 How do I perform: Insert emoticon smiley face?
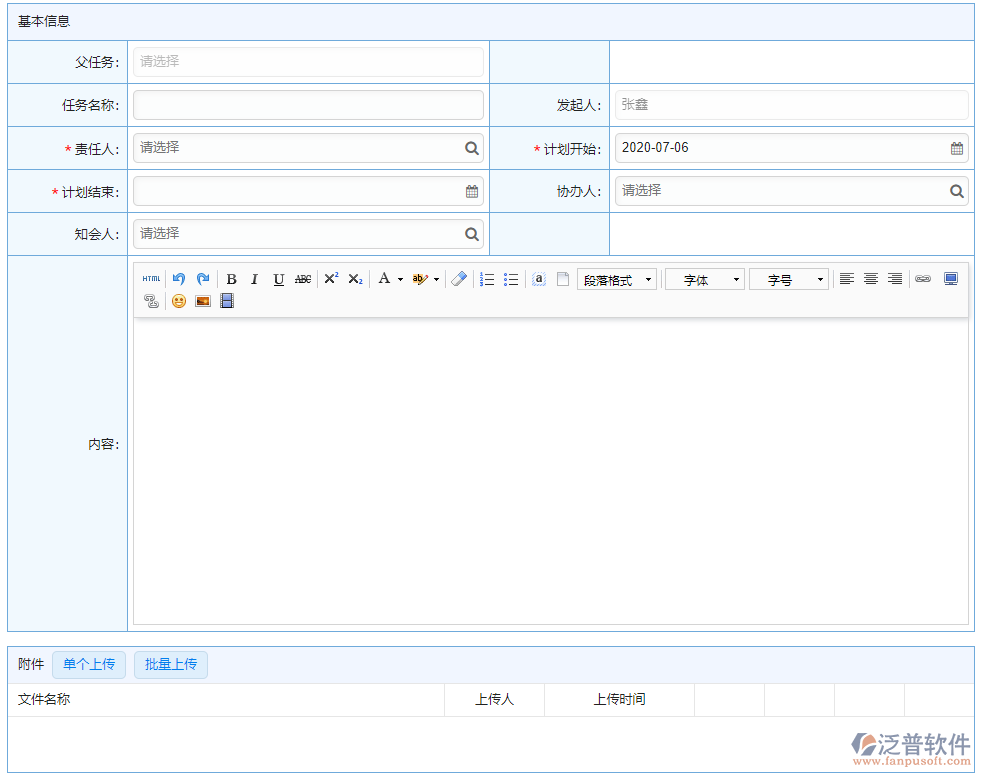click(179, 301)
